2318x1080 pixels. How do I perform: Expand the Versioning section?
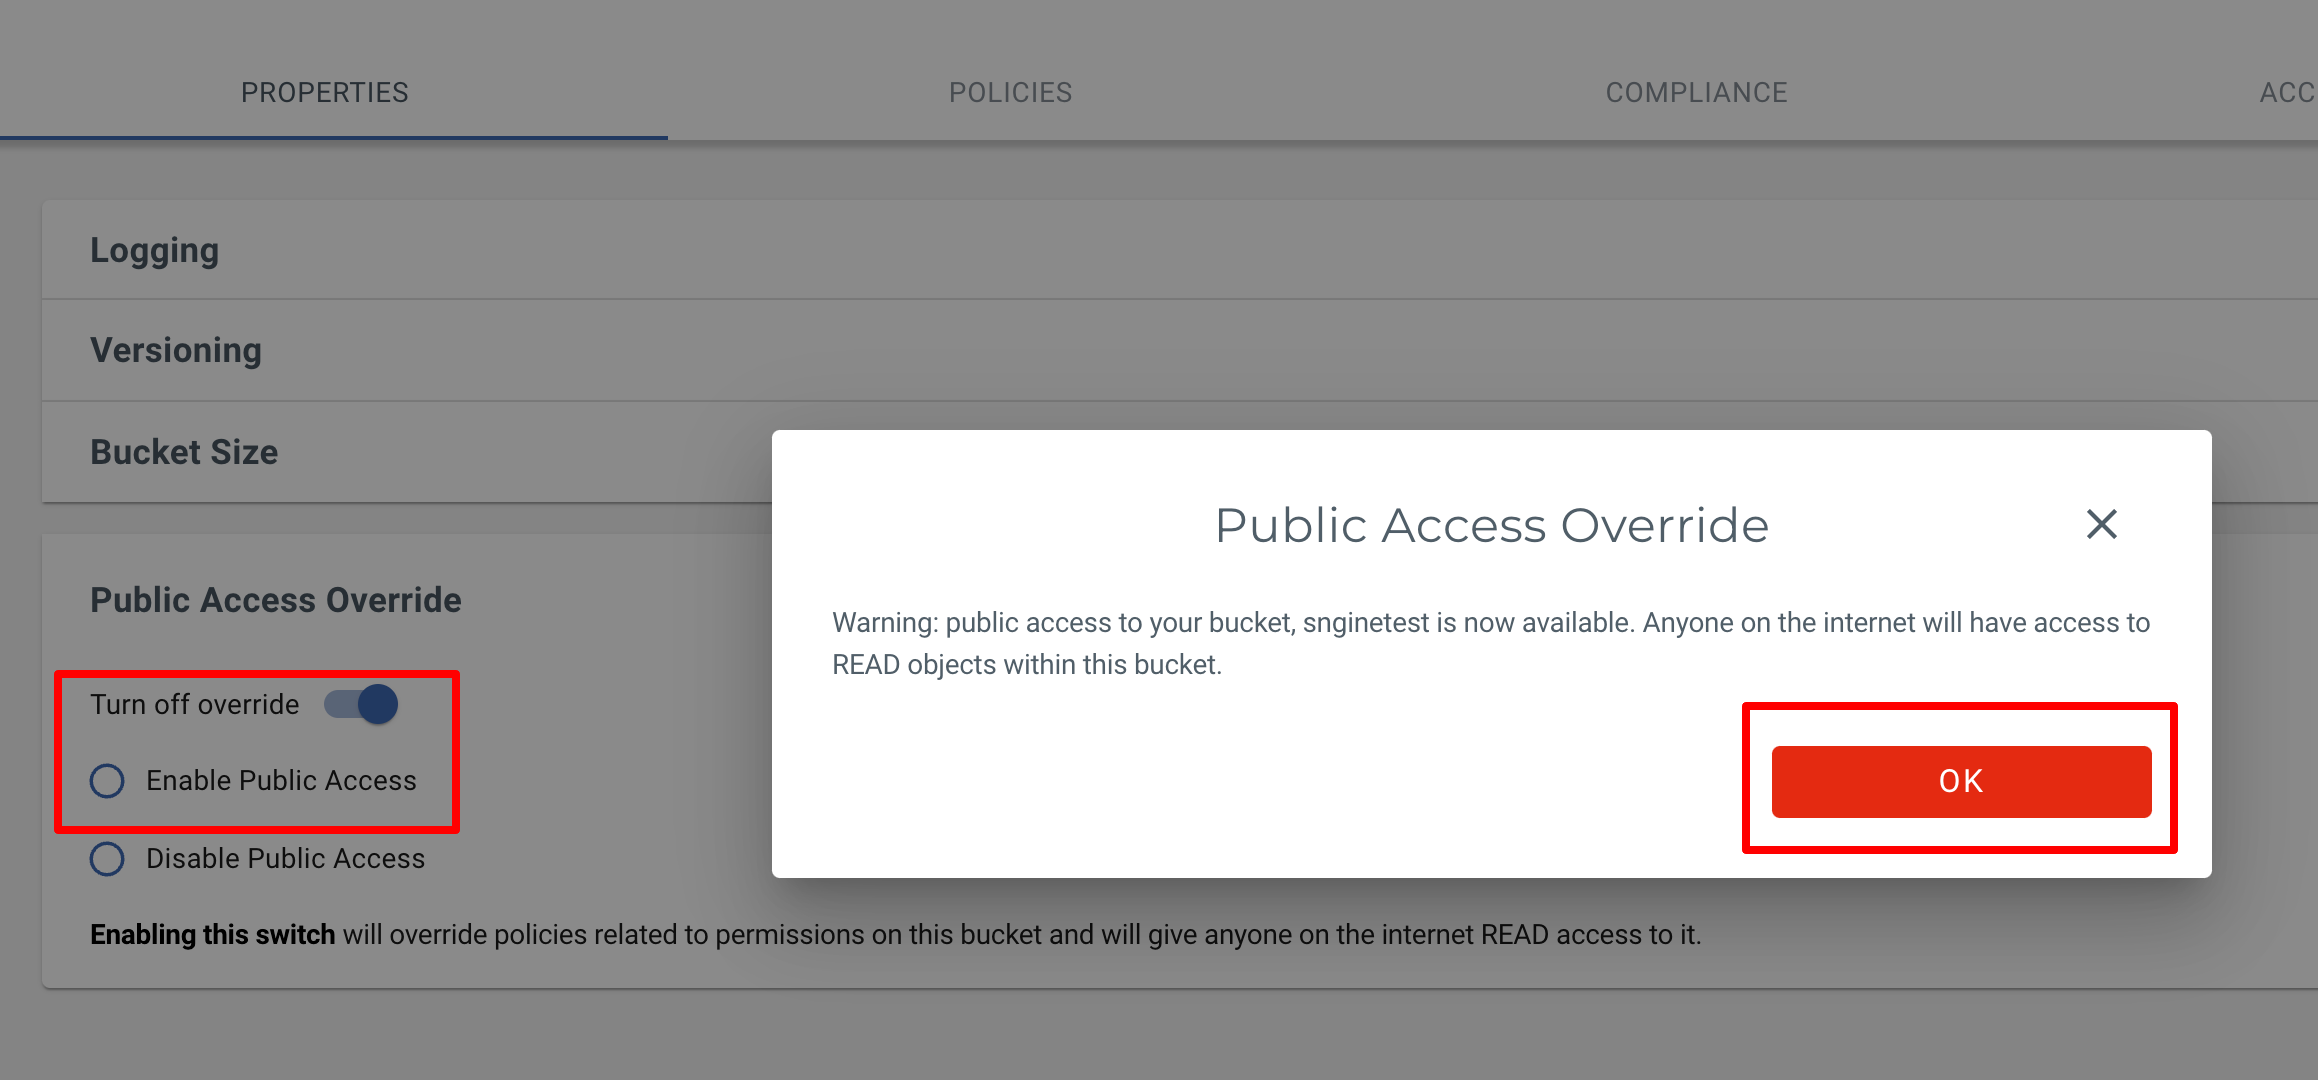coord(176,350)
